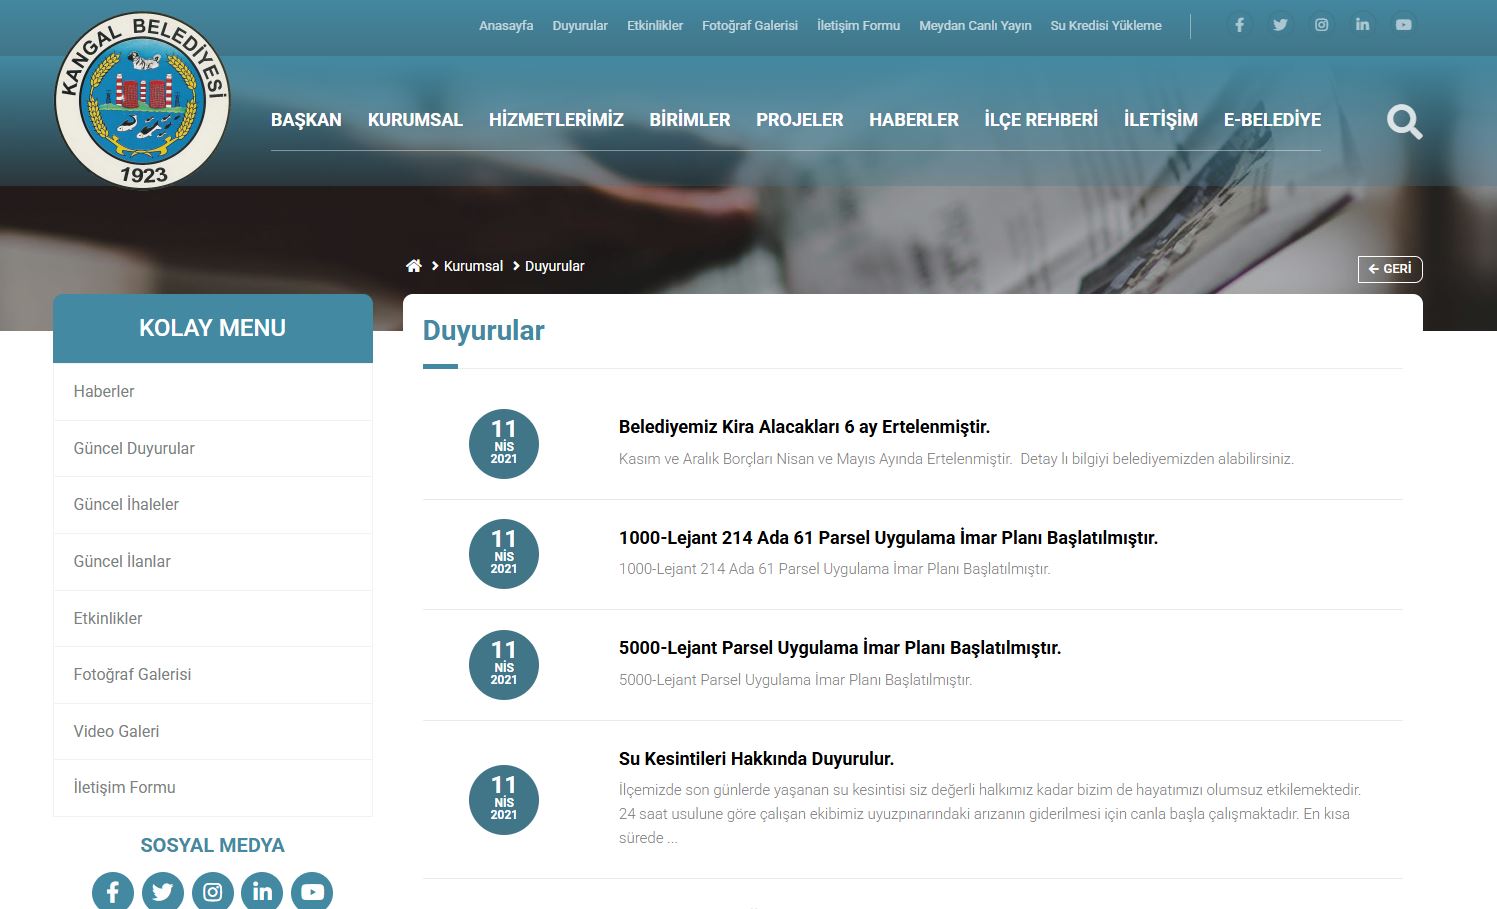This screenshot has height=909, width=1497.
Task: Open the Instagram icon in top header
Action: [1321, 25]
